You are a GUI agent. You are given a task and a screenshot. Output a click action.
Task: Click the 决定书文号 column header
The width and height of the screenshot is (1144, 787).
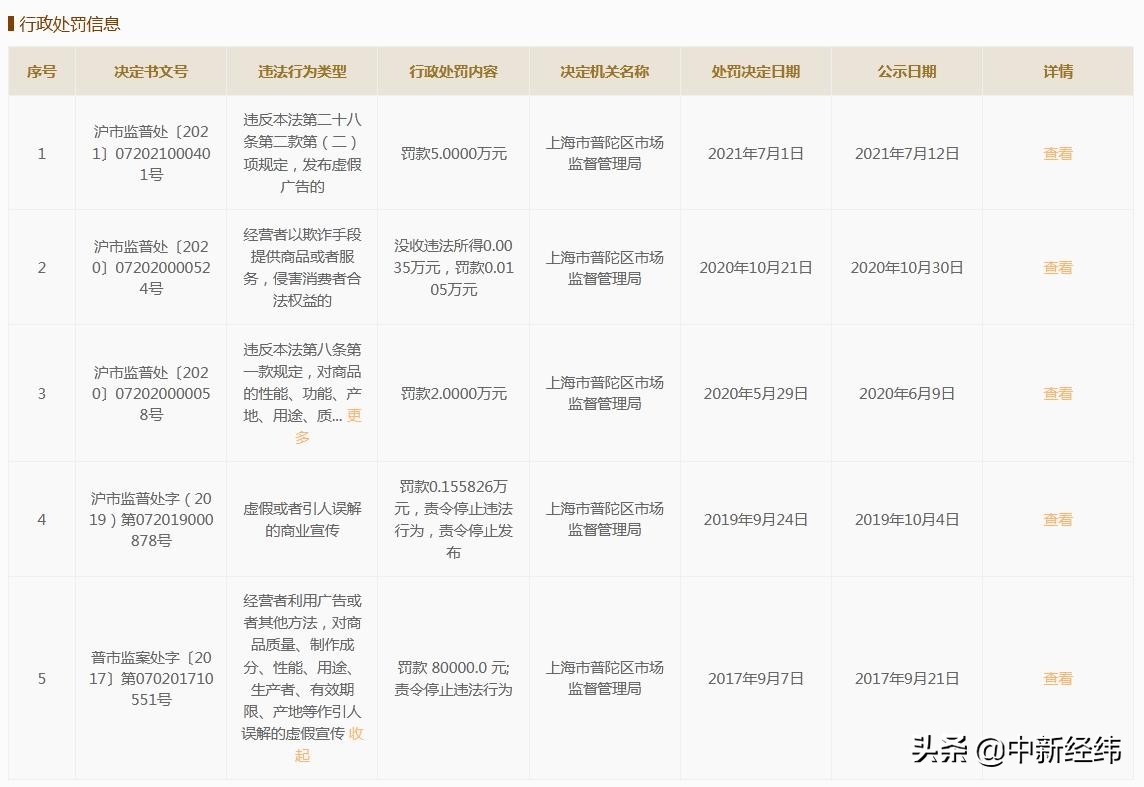151,71
